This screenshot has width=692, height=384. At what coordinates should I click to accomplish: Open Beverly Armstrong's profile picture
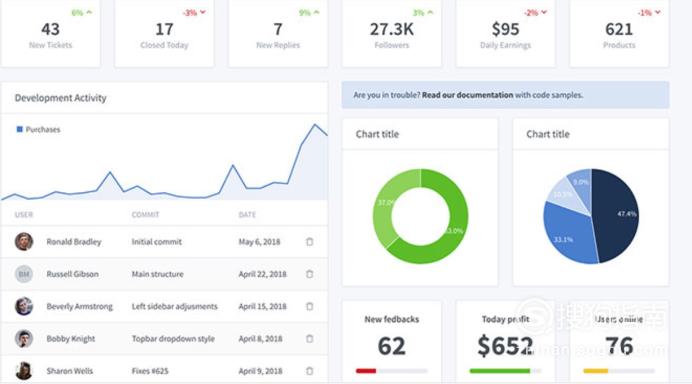[x=24, y=306]
